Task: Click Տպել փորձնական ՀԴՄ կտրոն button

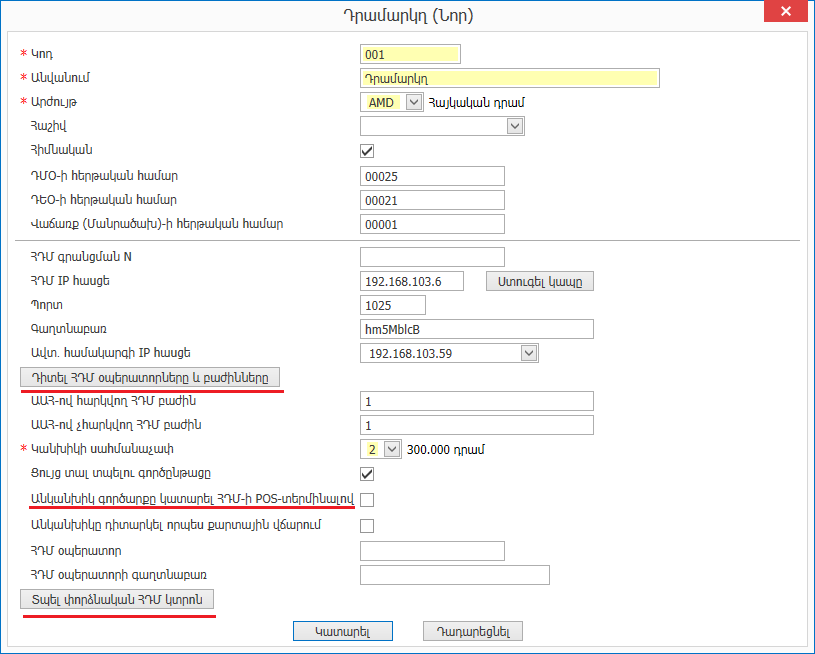Action: click(x=117, y=600)
